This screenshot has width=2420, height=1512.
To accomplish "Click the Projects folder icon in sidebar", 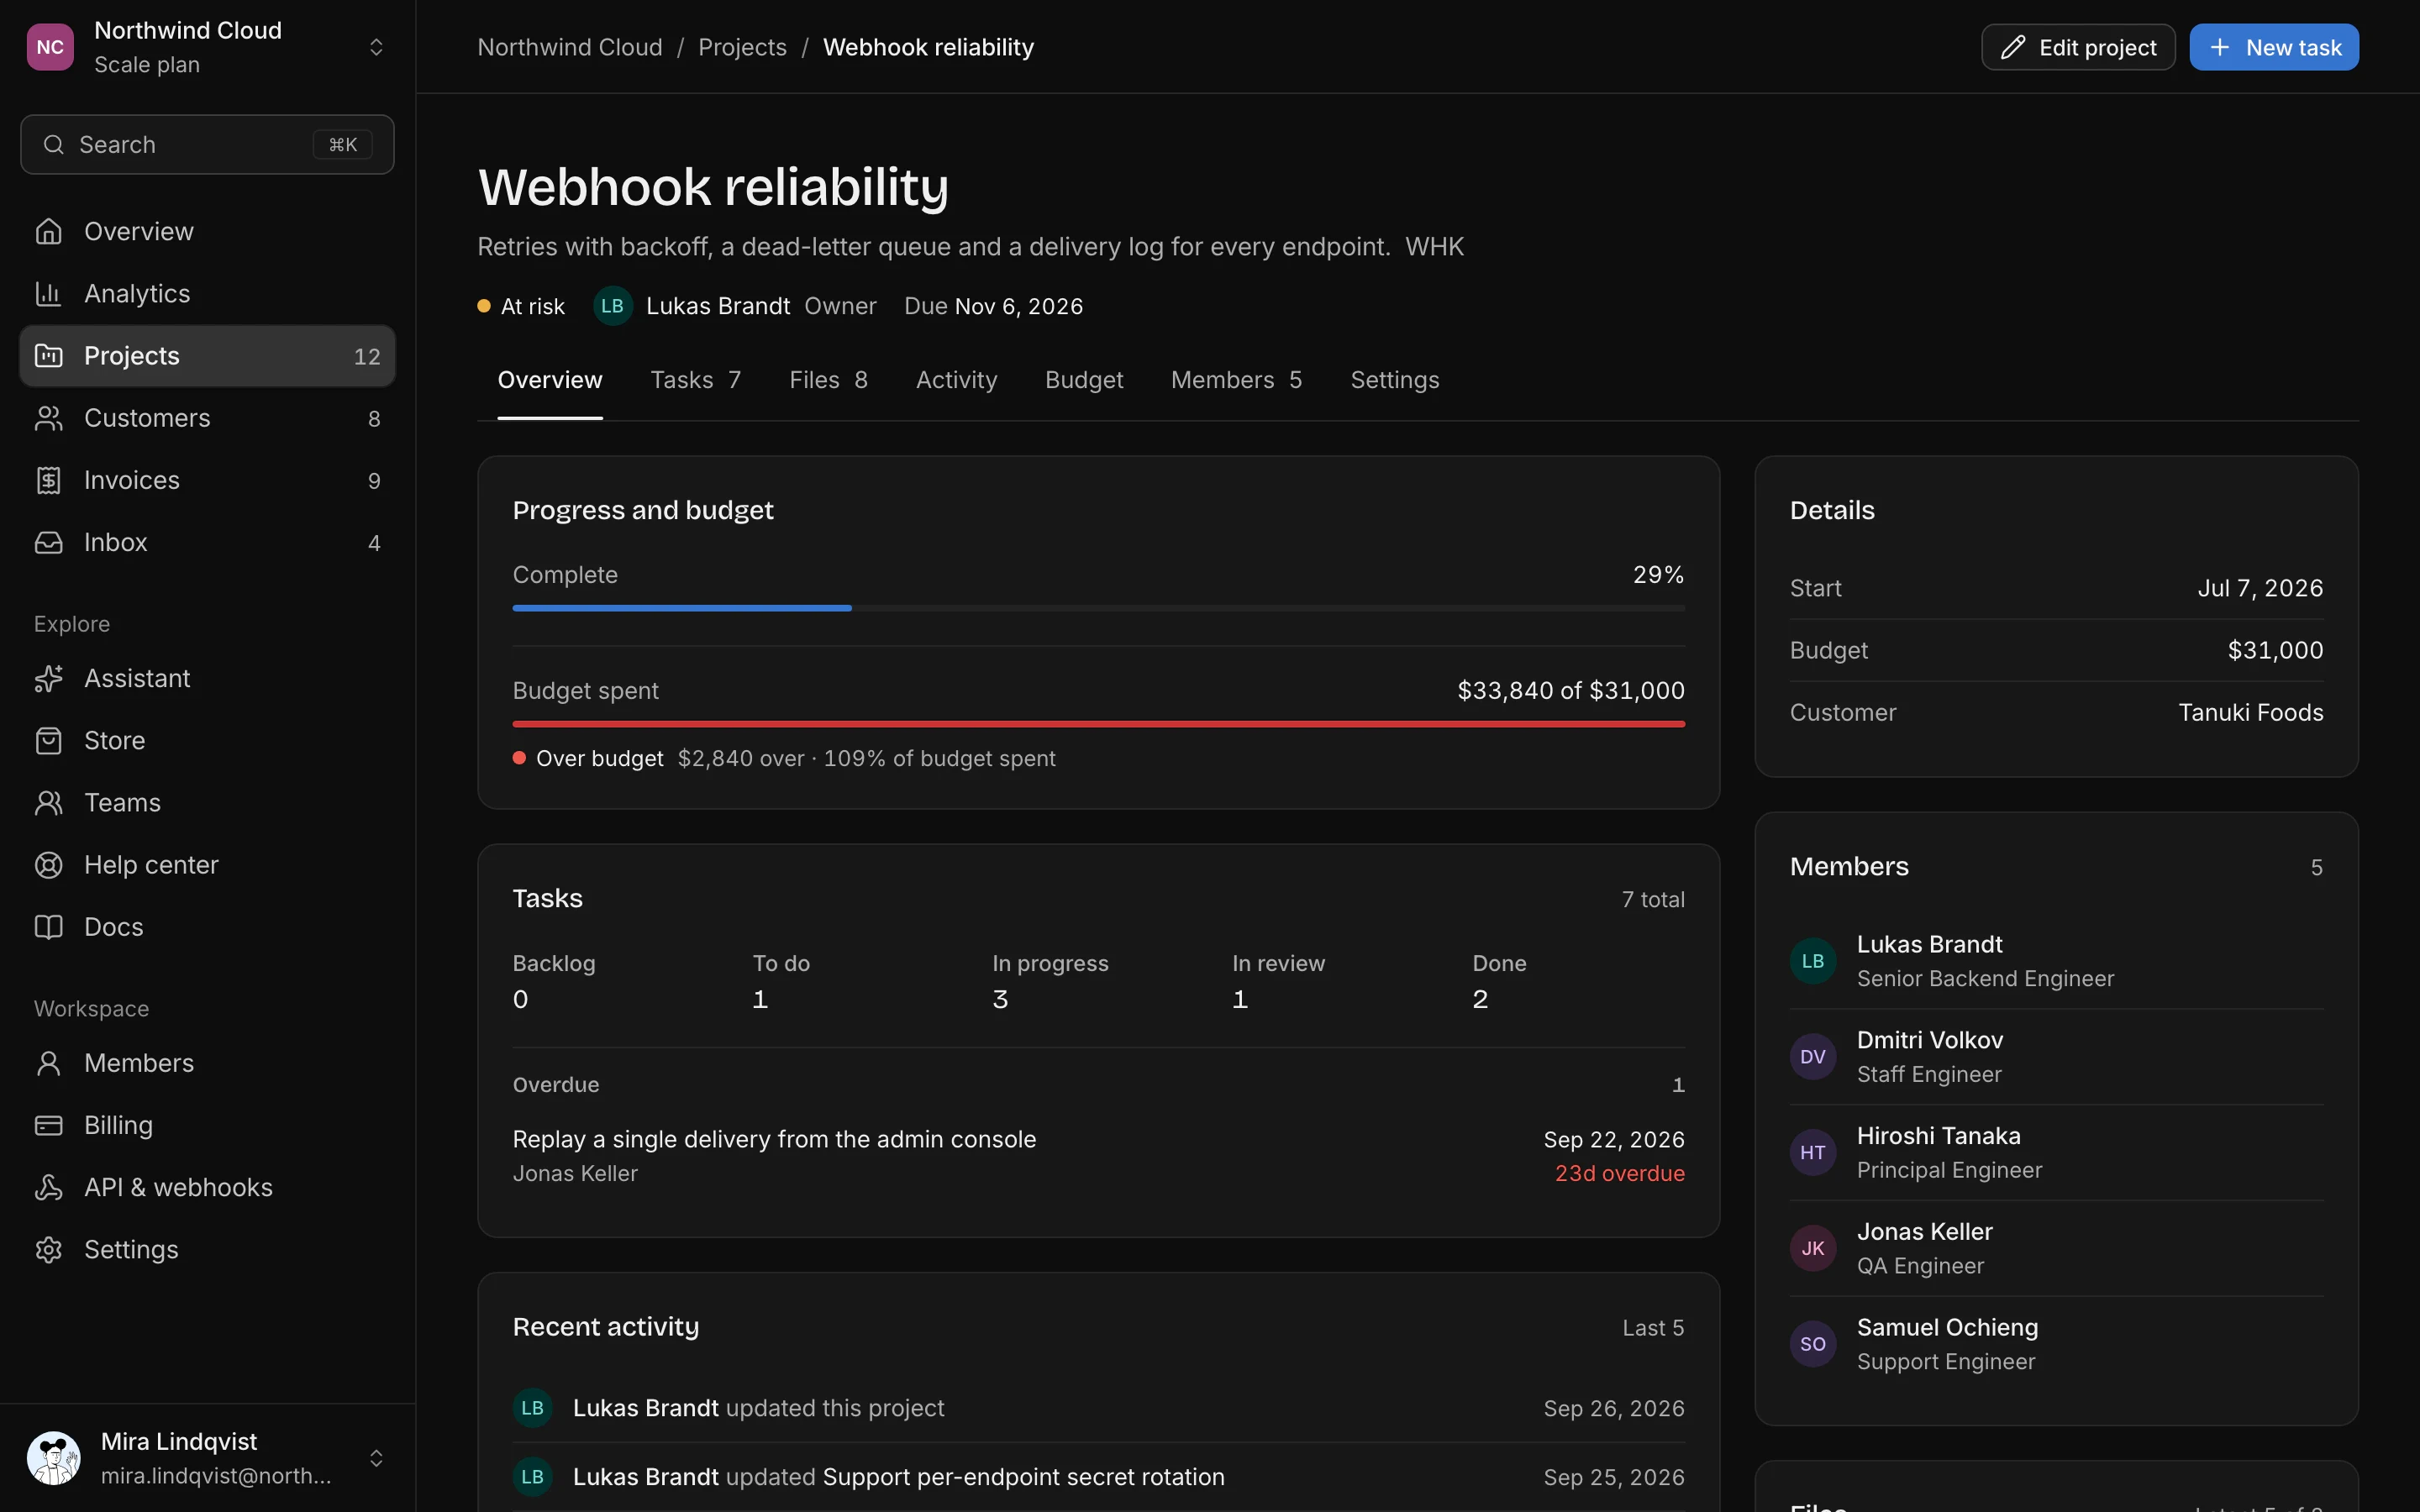I will pos(48,355).
